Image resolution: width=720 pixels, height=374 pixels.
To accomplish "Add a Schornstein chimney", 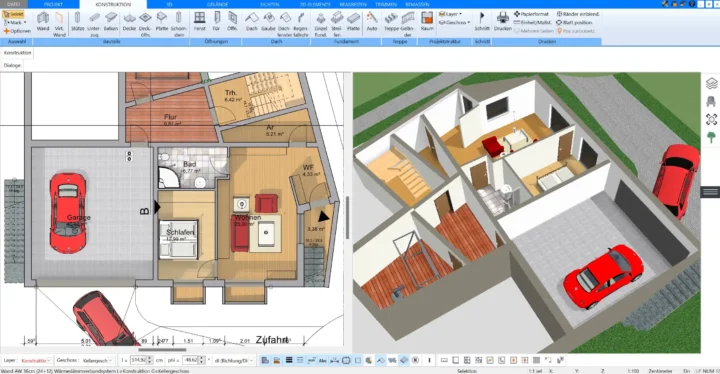I will [x=179, y=24].
